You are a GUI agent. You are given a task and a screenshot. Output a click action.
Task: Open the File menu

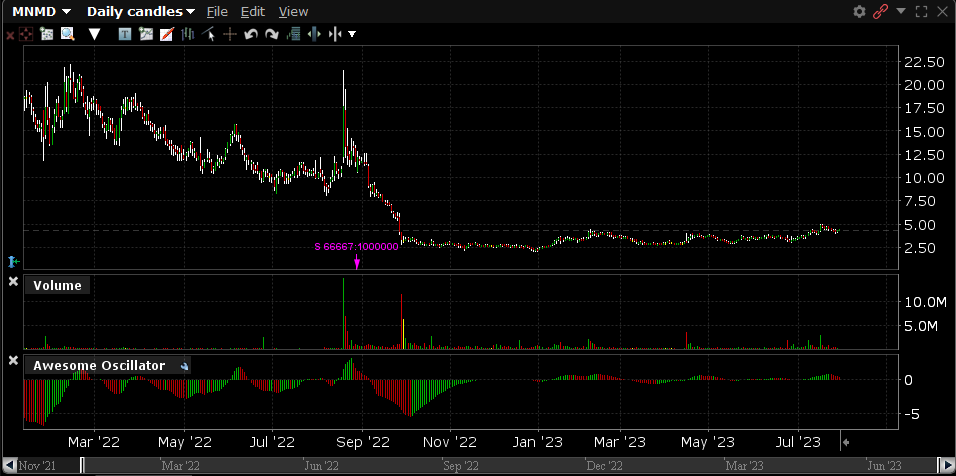[217, 12]
